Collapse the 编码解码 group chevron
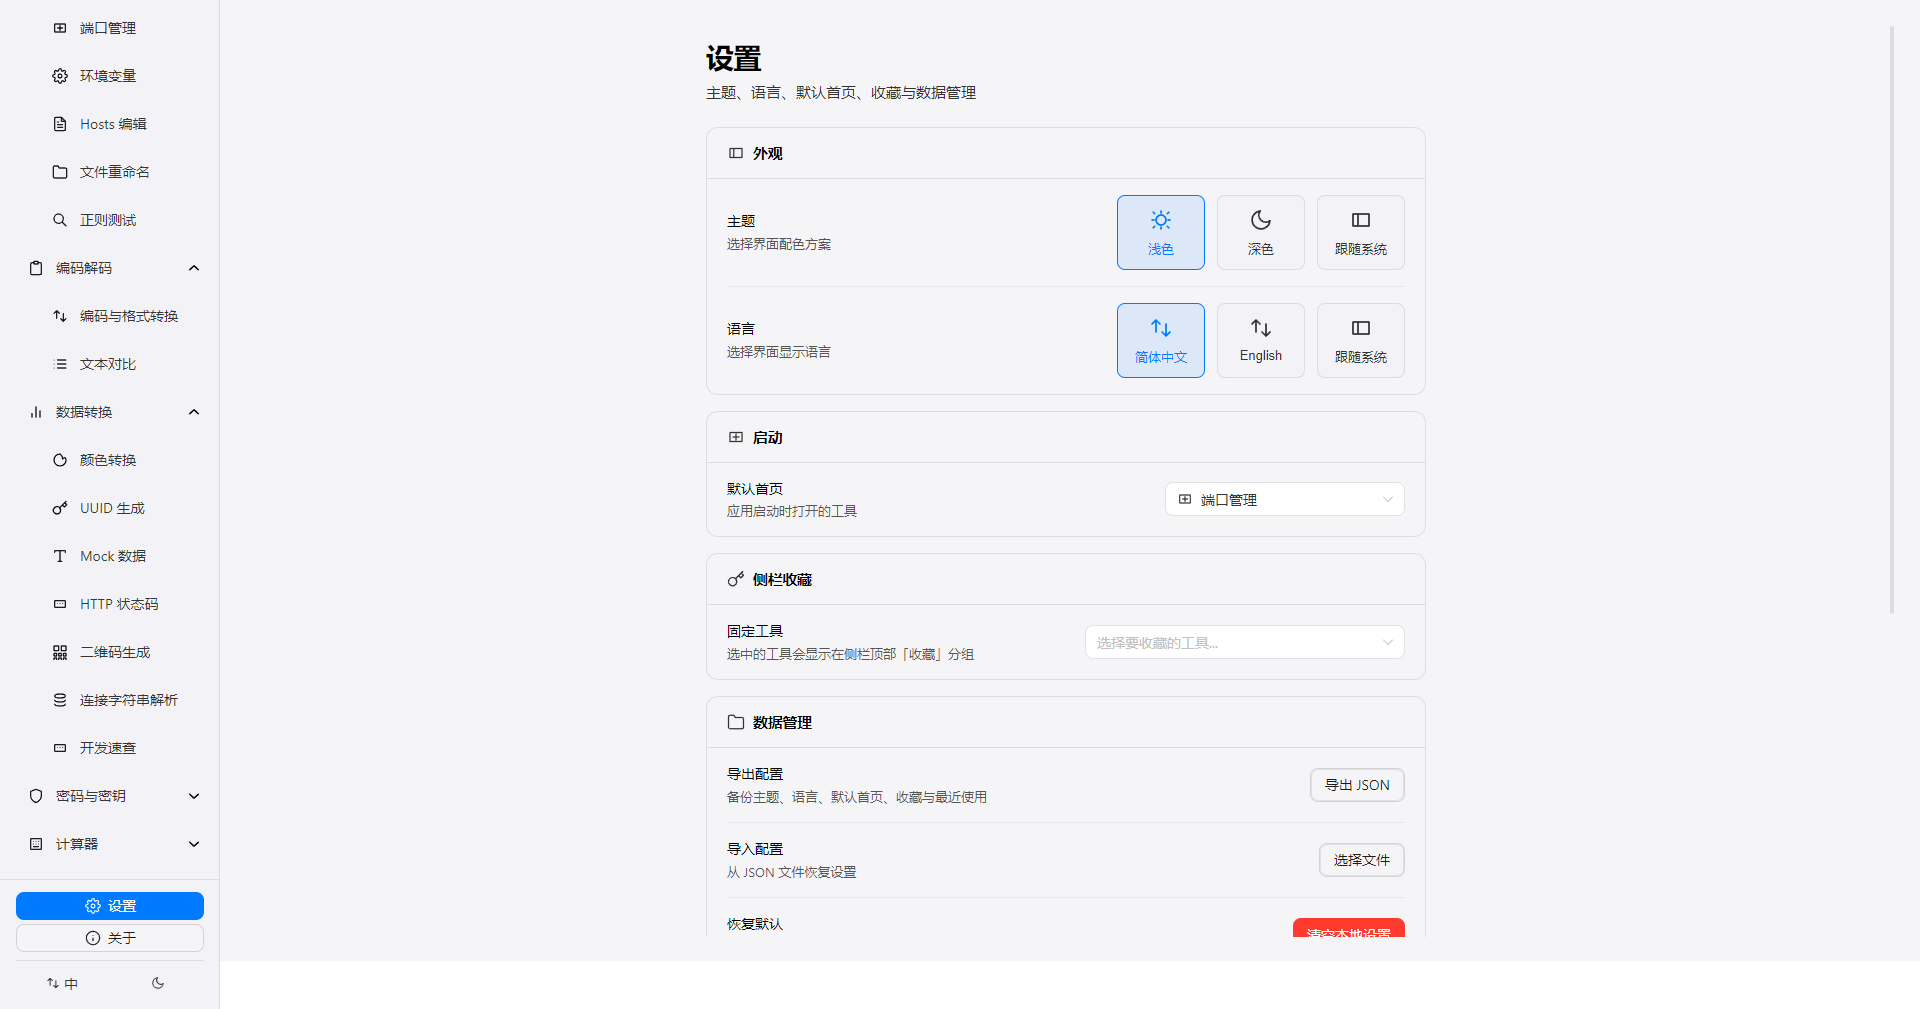The height and width of the screenshot is (1009, 1920). pos(194,268)
